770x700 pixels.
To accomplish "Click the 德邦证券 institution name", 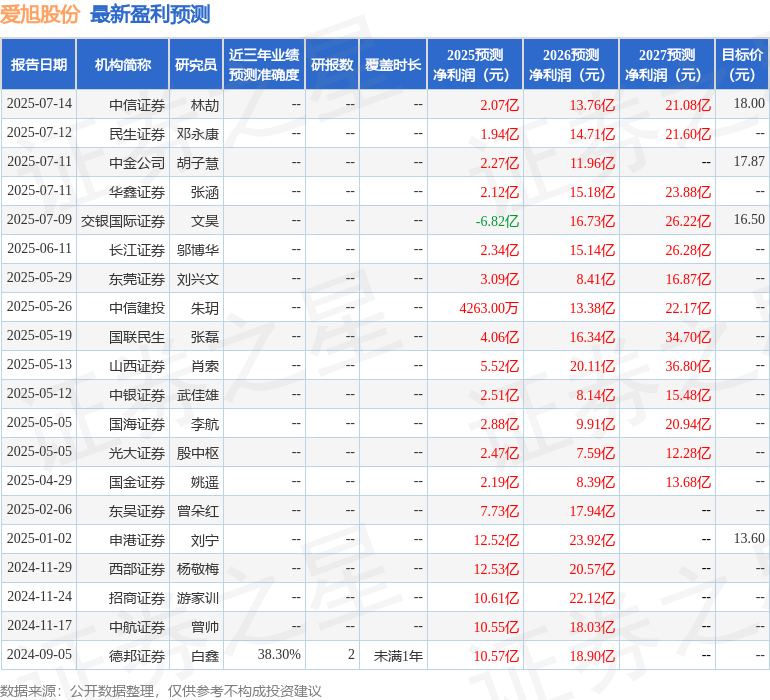I will [x=137, y=655].
